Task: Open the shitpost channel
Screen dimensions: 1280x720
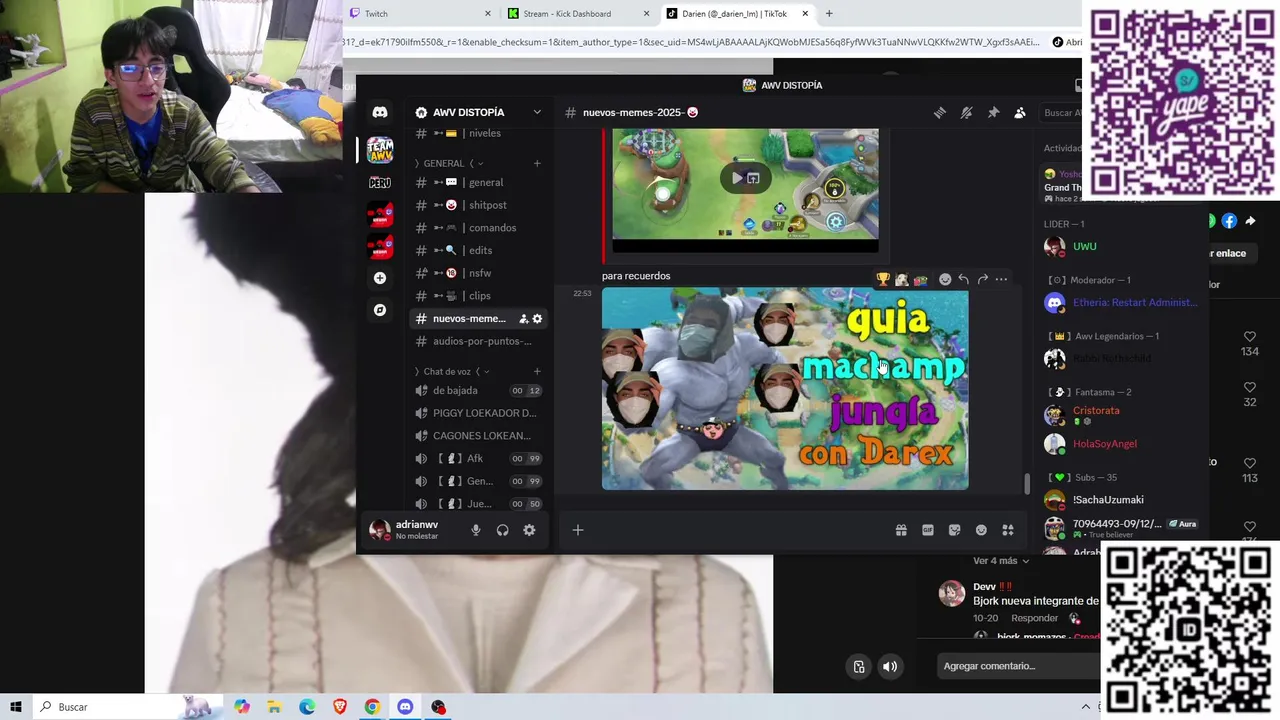Action: pyautogui.click(x=478, y=205)
